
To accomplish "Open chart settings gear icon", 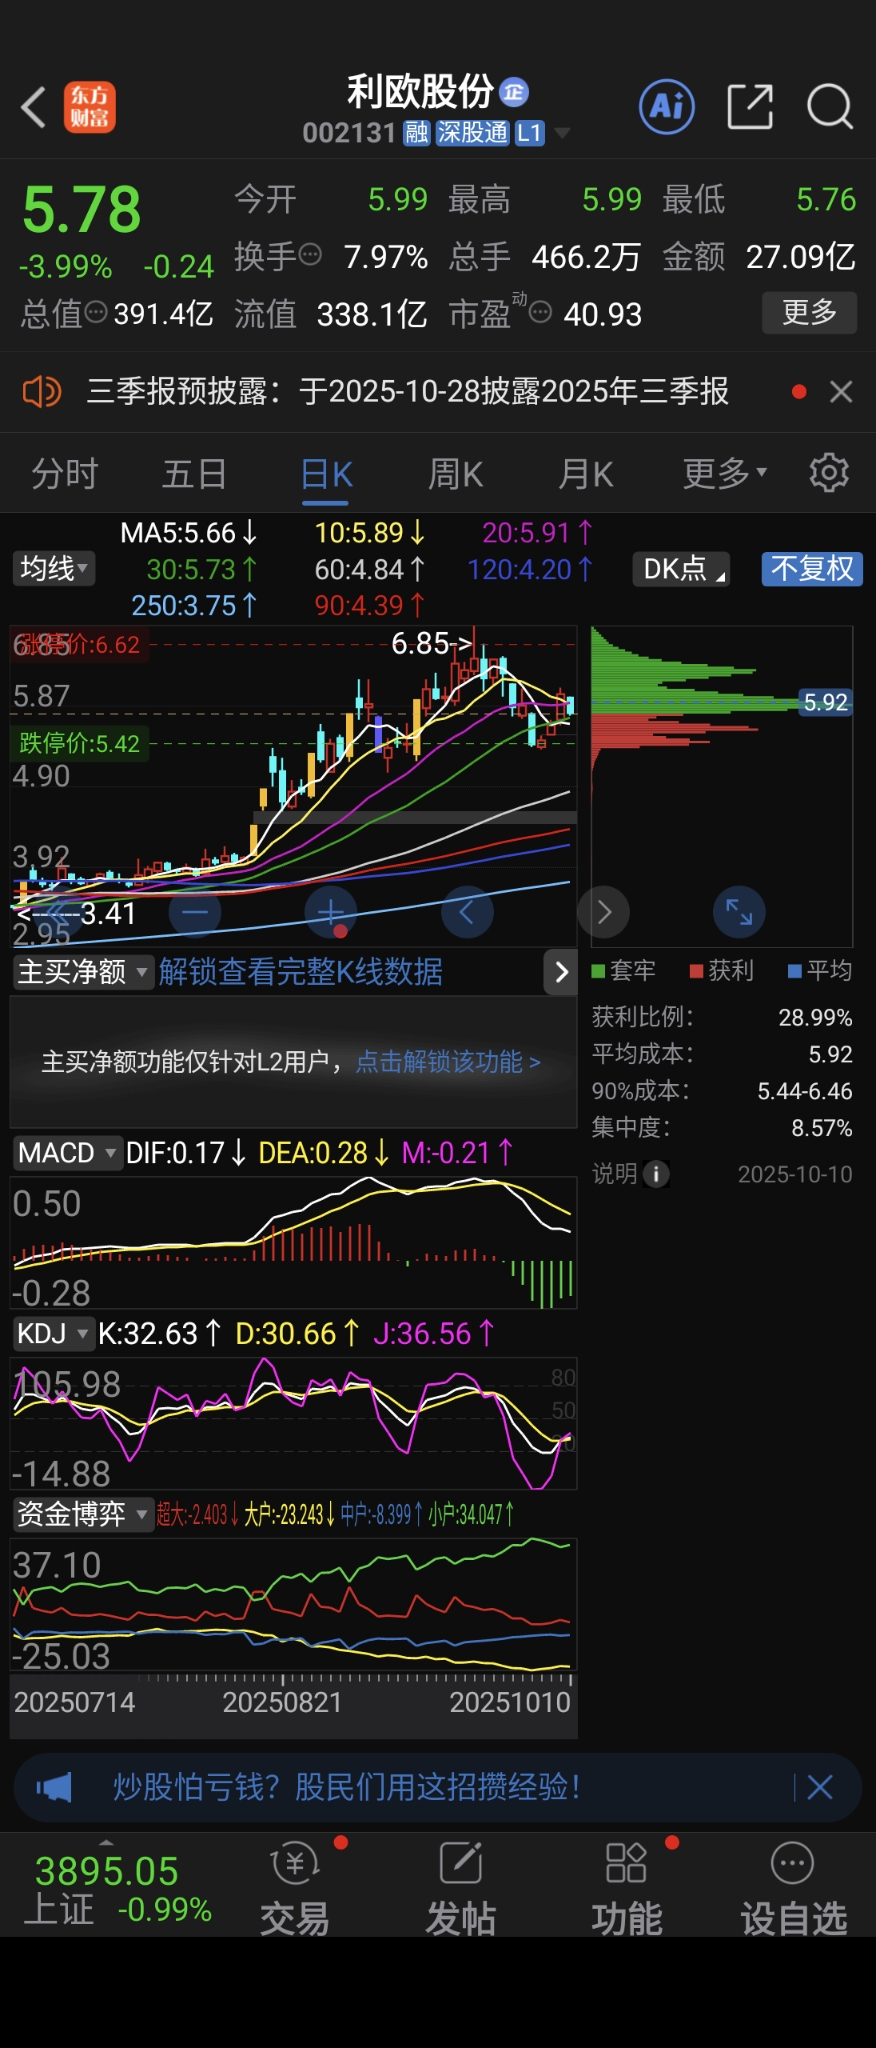I will click(x=829, y=472).
